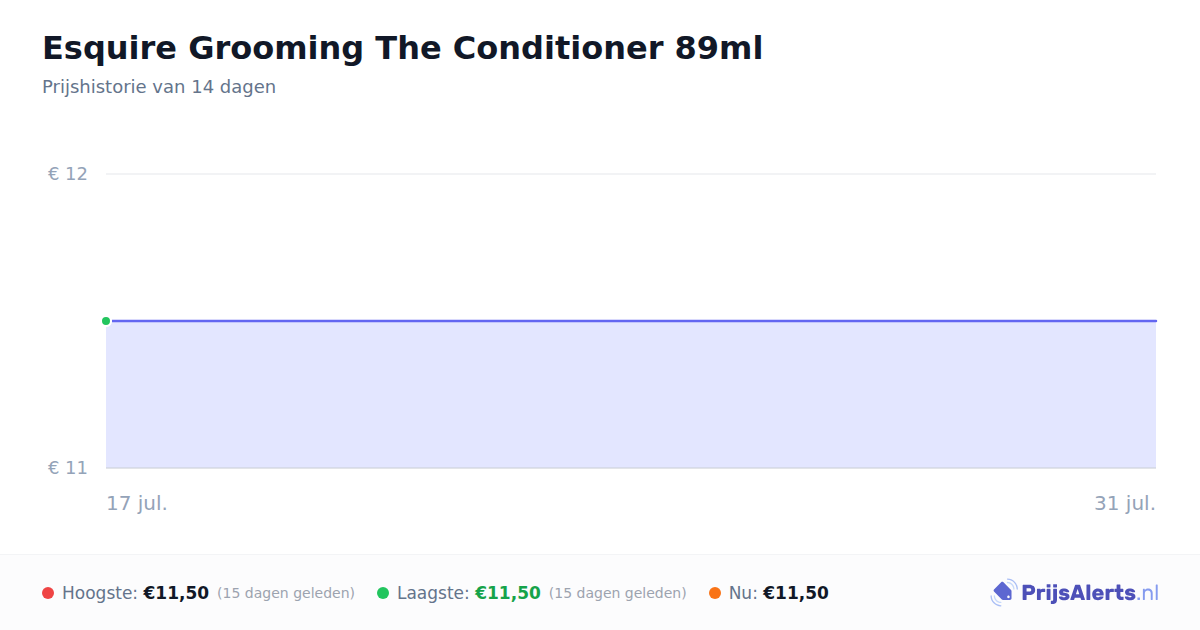Click the shaded area under price line
The width and height of the screenshot is (1200, 630).
point(631,395)
